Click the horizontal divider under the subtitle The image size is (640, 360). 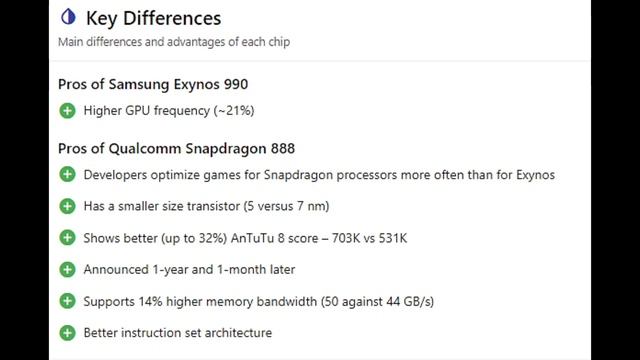(x=320, y=61)
